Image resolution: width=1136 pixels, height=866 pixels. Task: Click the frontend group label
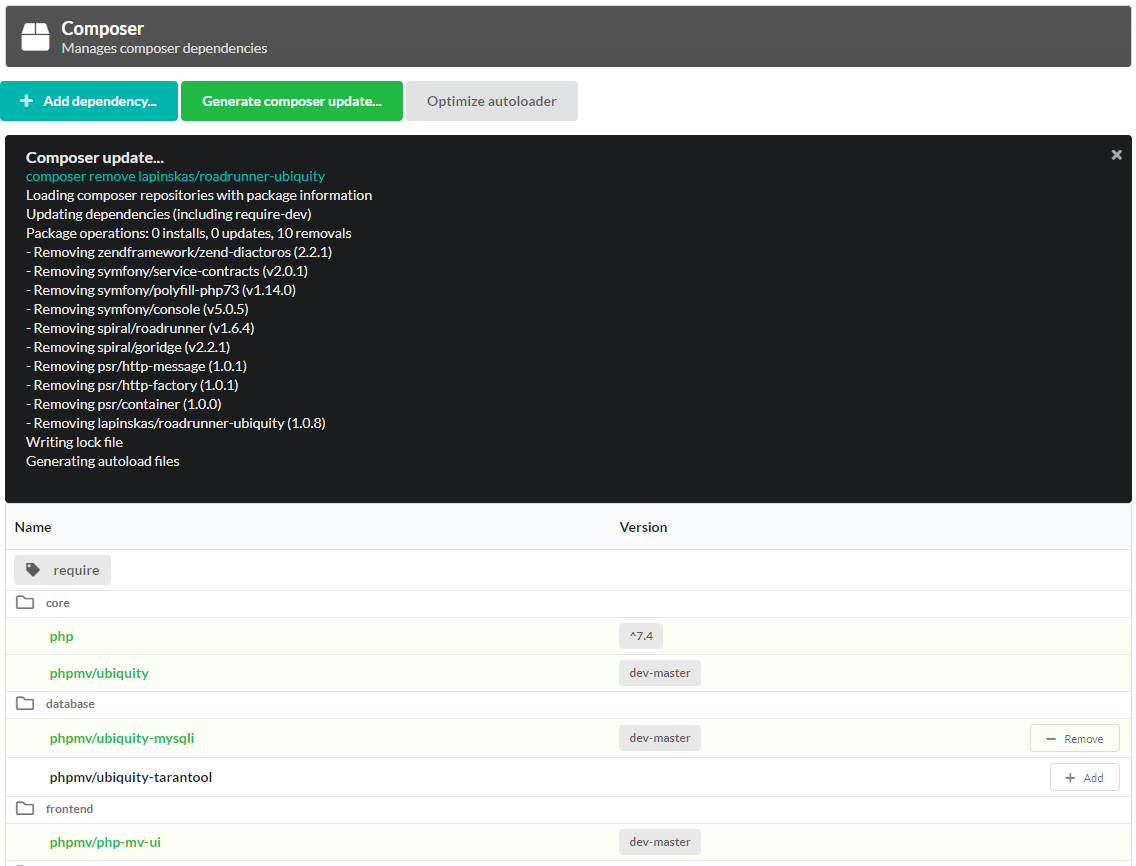pyautogui.click(x=70, y=809)
